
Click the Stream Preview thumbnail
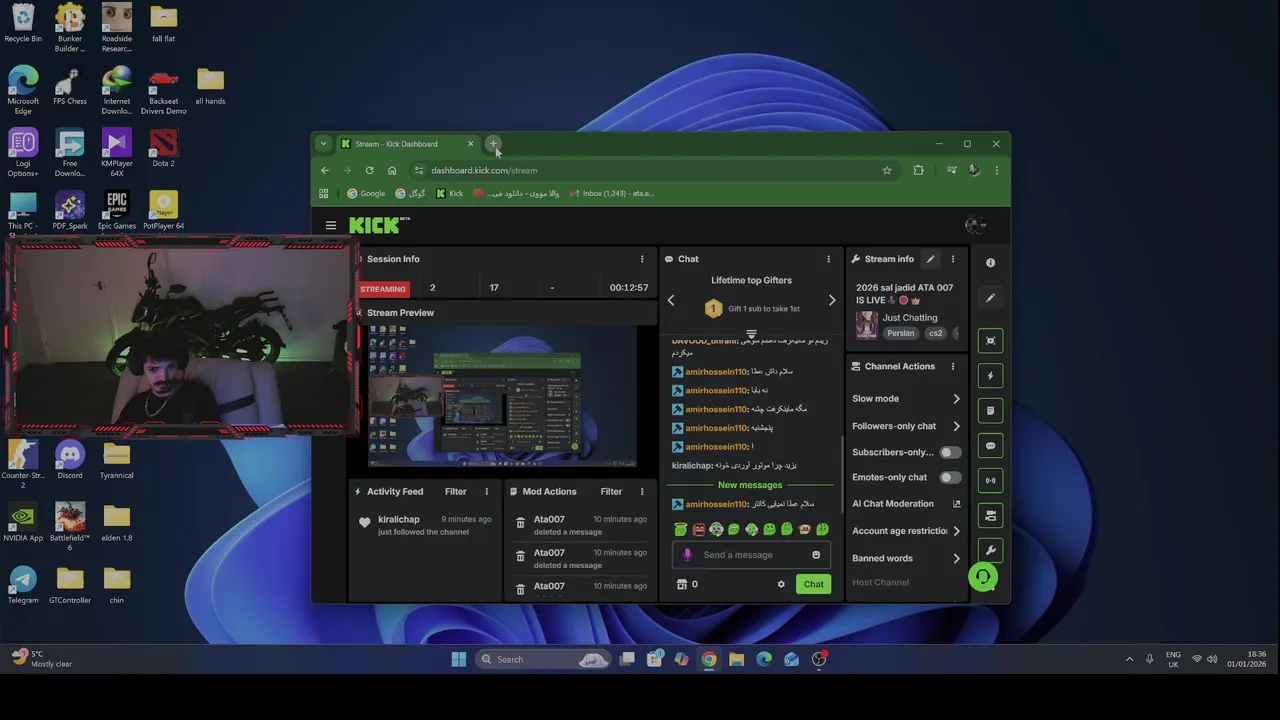point(502,397)
